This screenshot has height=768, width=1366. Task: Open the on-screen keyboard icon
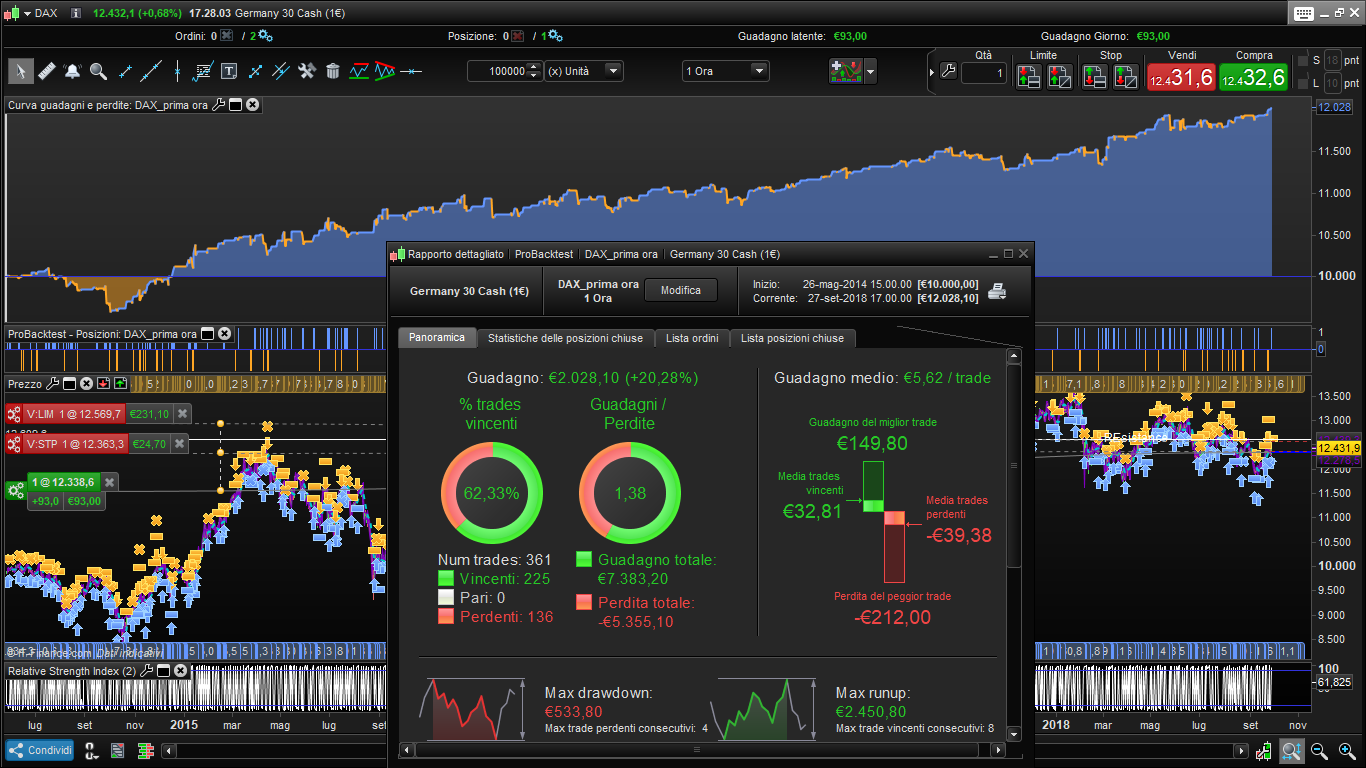[1303, 13]
